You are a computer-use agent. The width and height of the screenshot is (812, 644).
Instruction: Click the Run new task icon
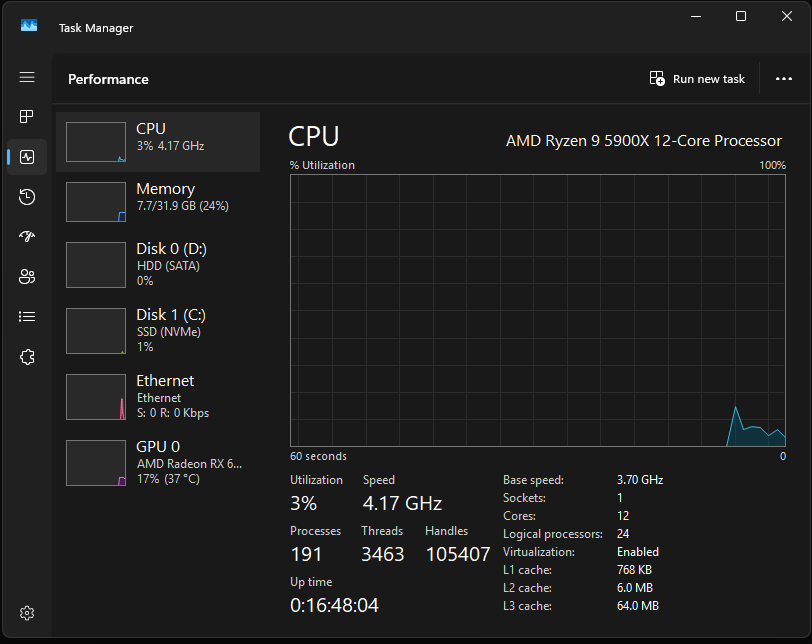(657, 79)
